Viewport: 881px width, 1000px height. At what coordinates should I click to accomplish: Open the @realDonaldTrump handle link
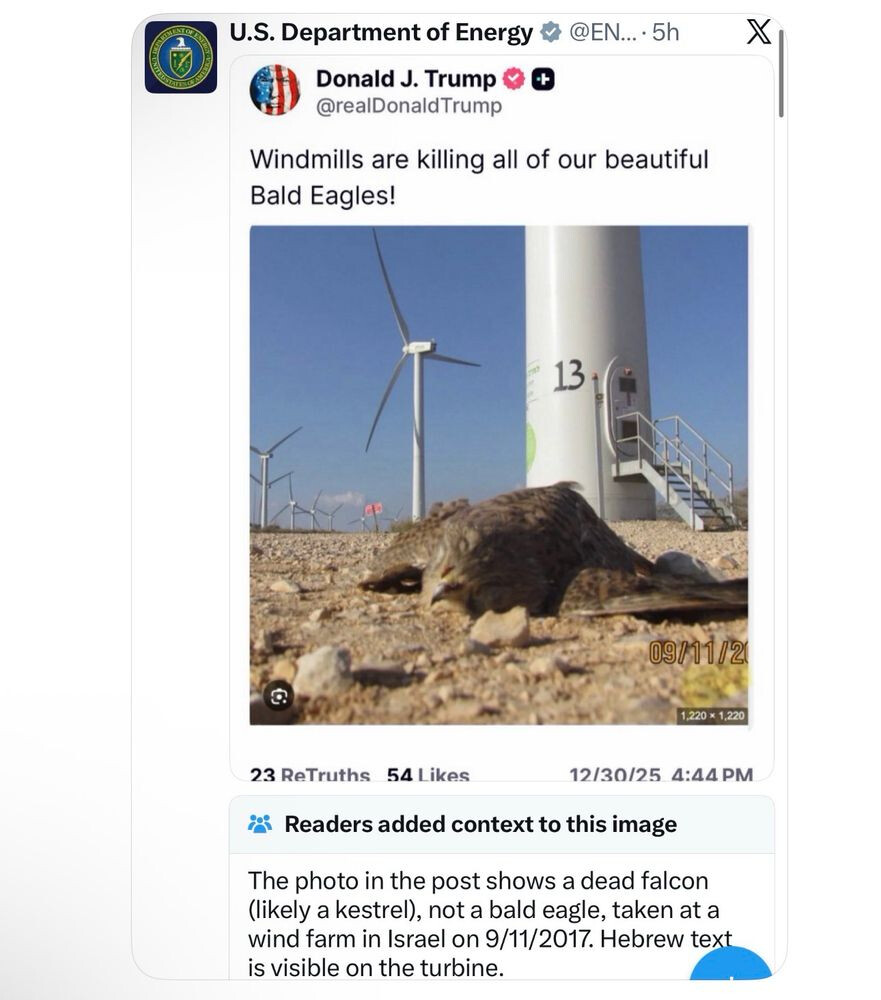pos(408,106)
